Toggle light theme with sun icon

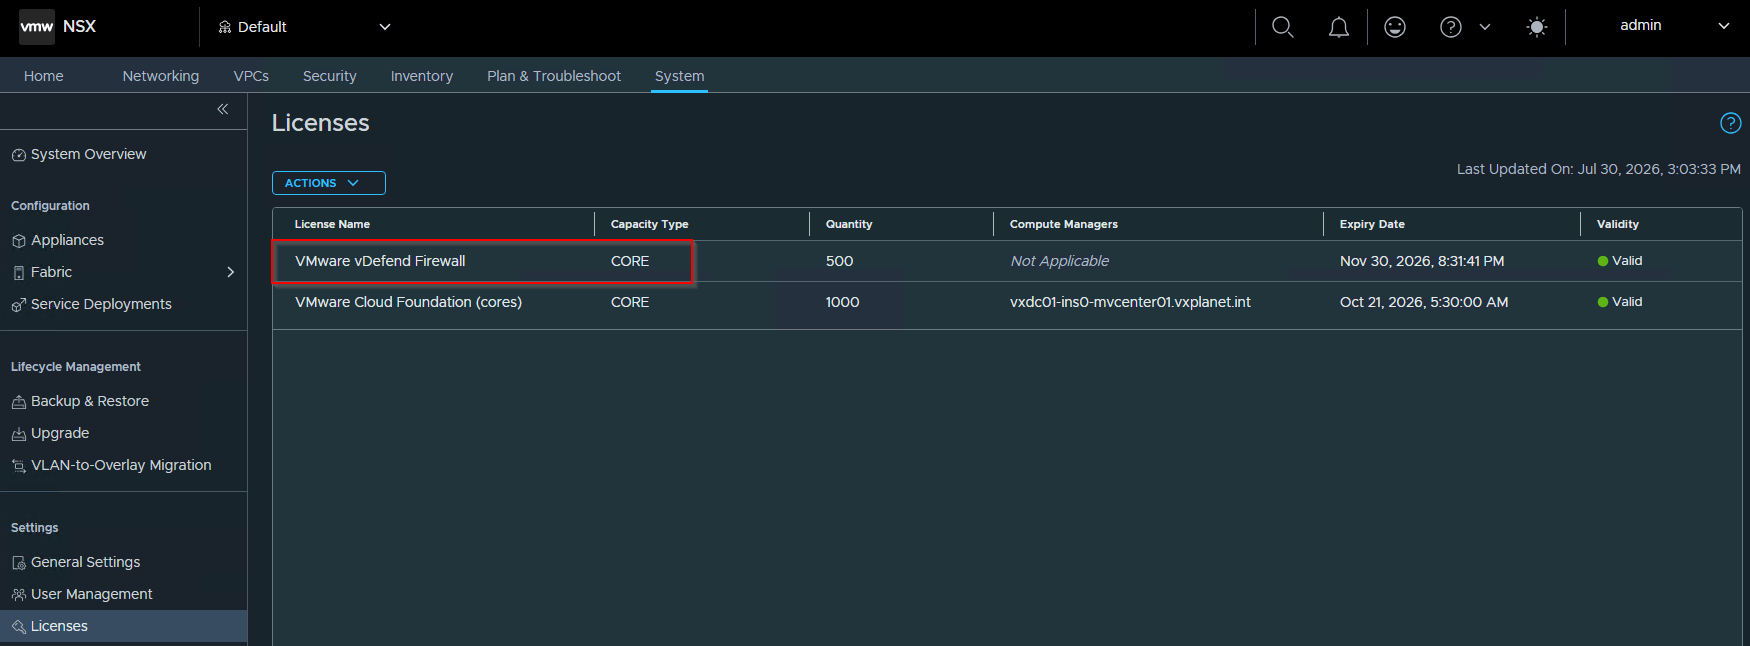click(x=1537, y=27)
